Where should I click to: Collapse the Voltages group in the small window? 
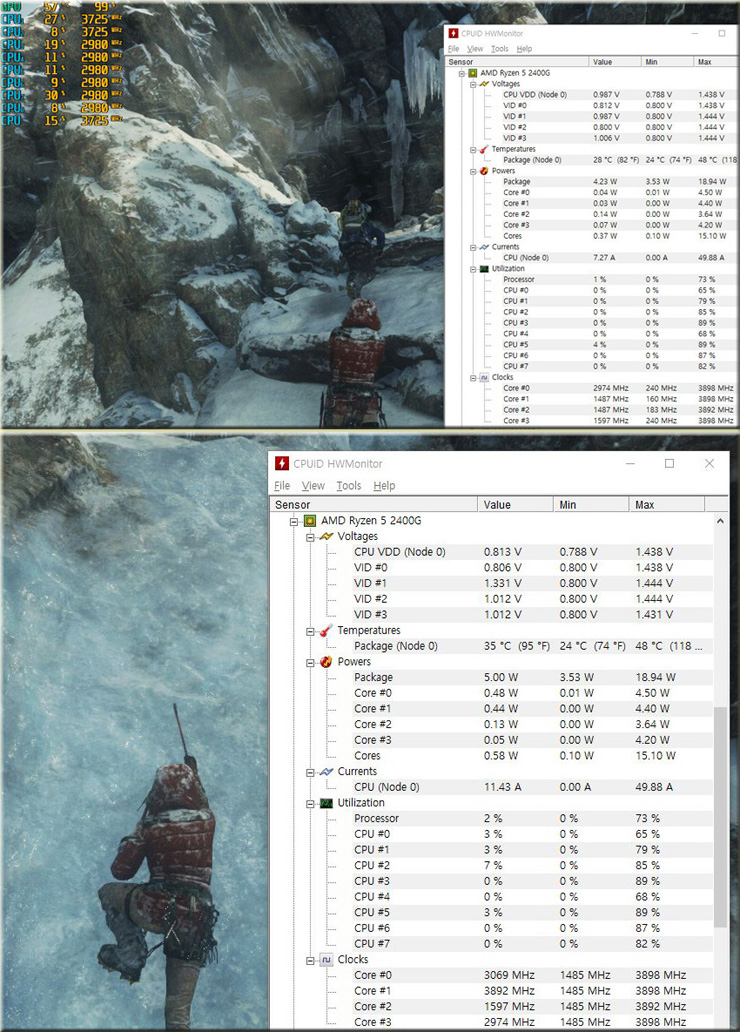473,84
